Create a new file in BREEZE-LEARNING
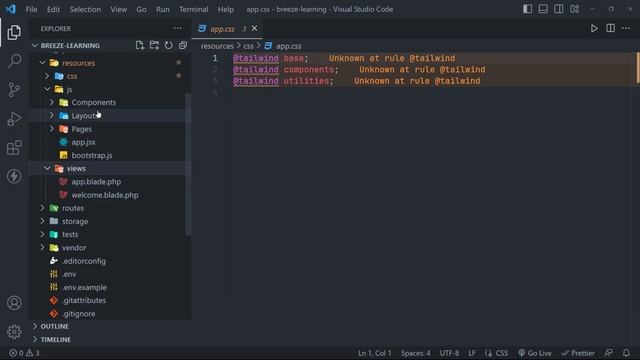Viewport: 640px width, 360px height. (x=140, y=45)
